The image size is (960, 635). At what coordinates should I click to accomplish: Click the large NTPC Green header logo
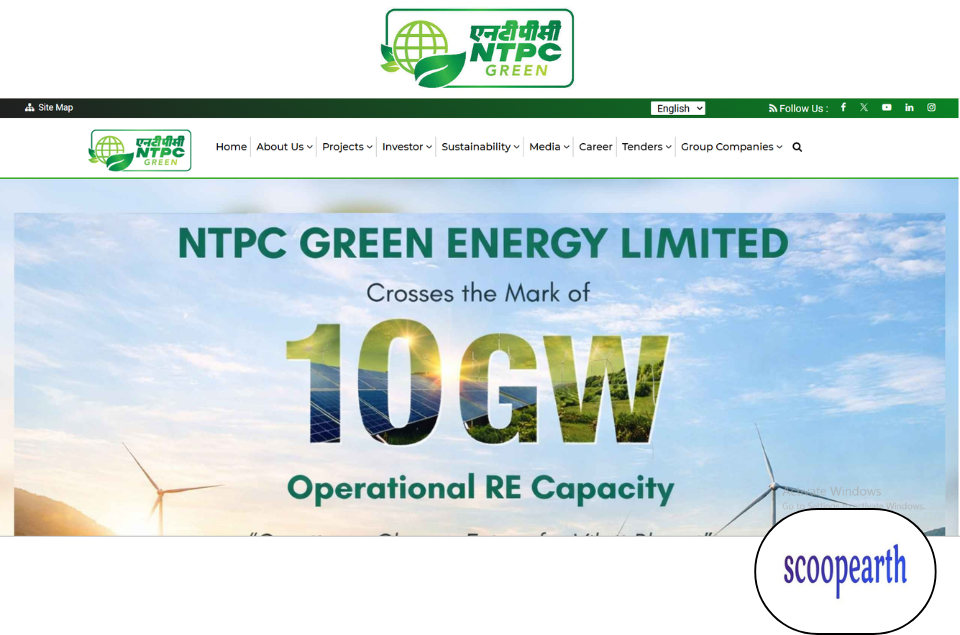(x=479, y=48)
